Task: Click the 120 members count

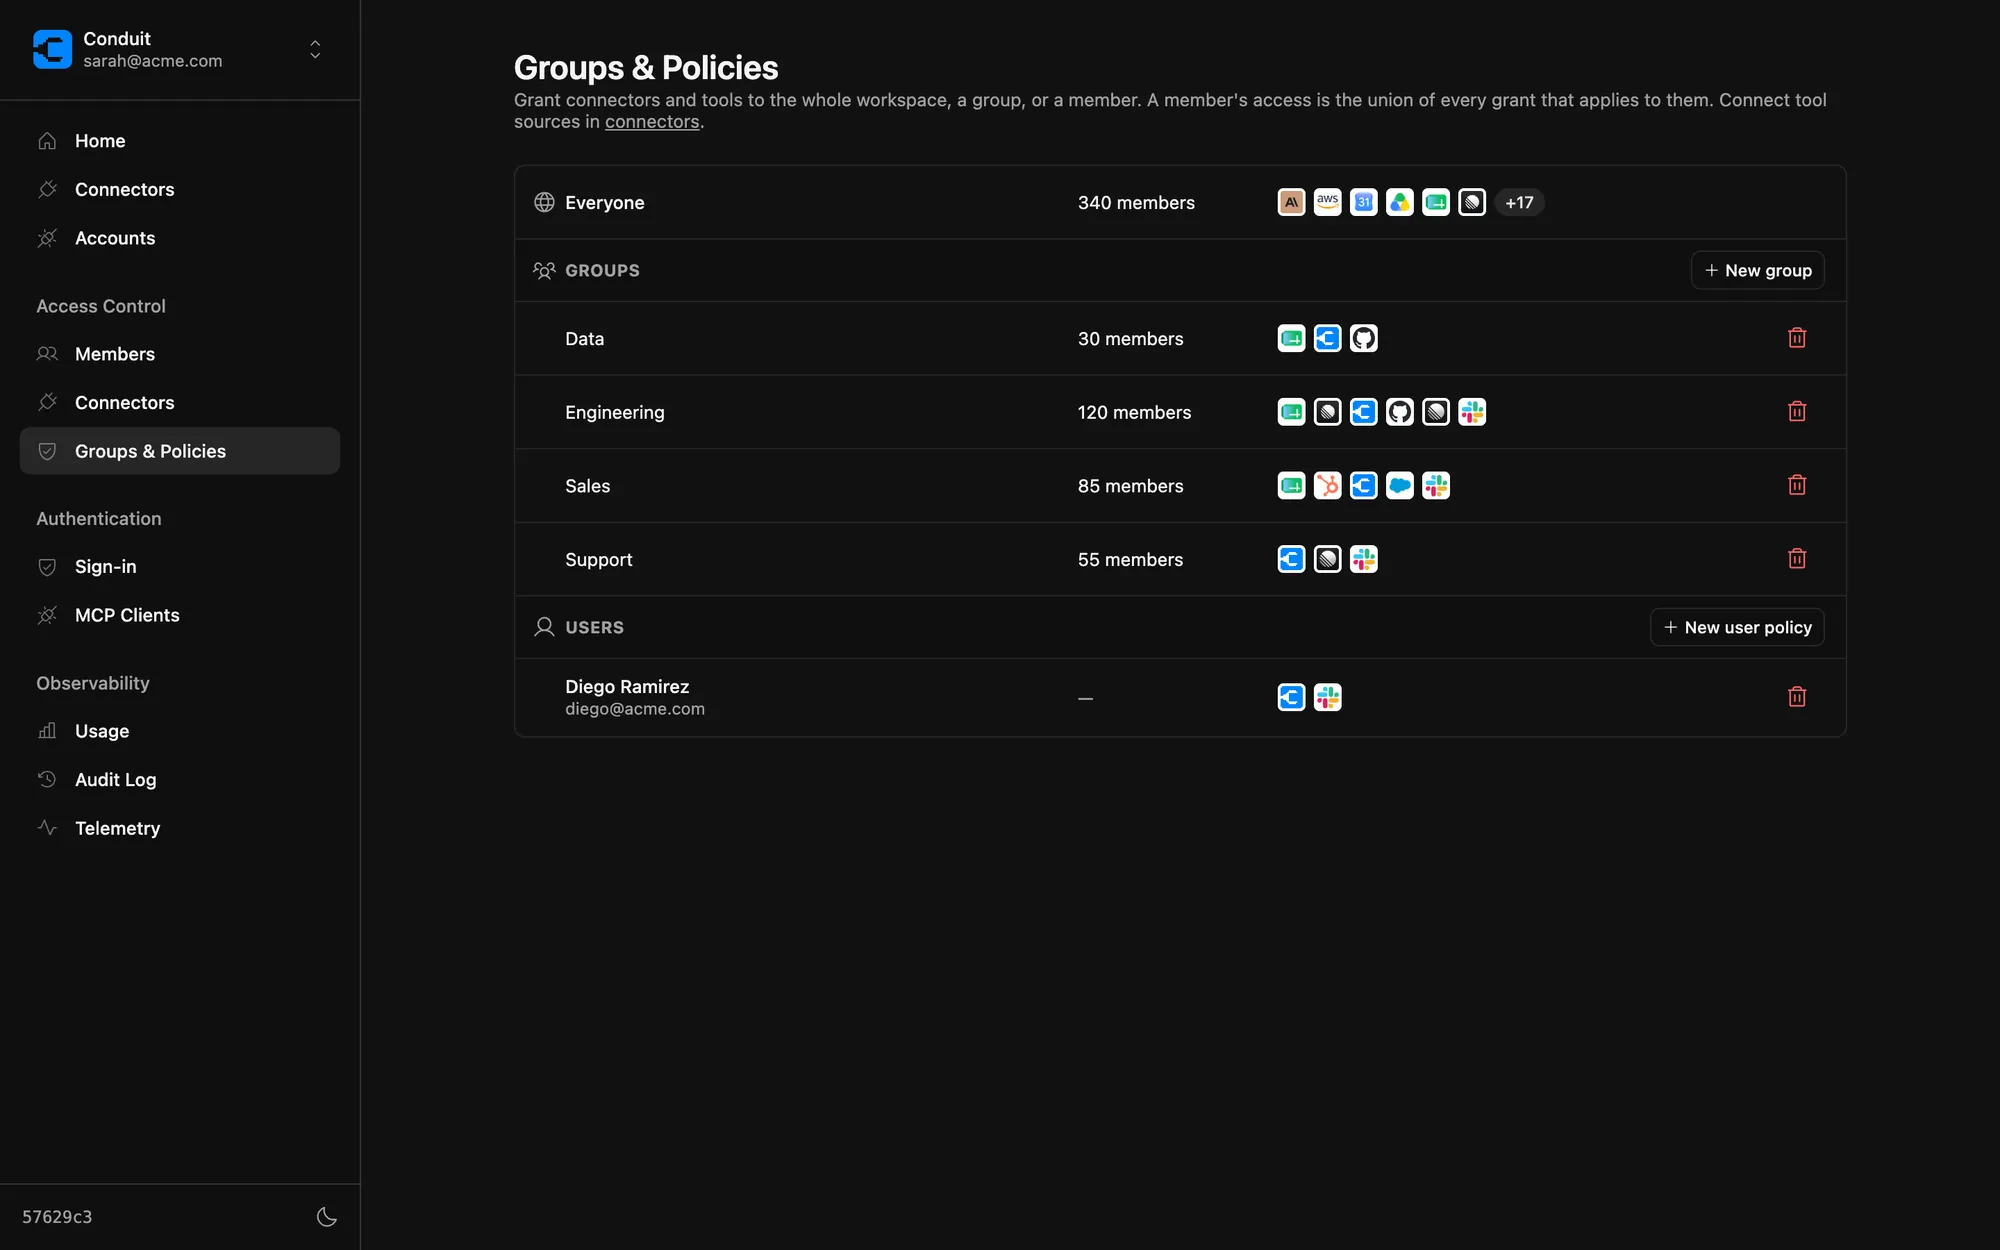Action: pyautogui.click(x=1134, y=412)
